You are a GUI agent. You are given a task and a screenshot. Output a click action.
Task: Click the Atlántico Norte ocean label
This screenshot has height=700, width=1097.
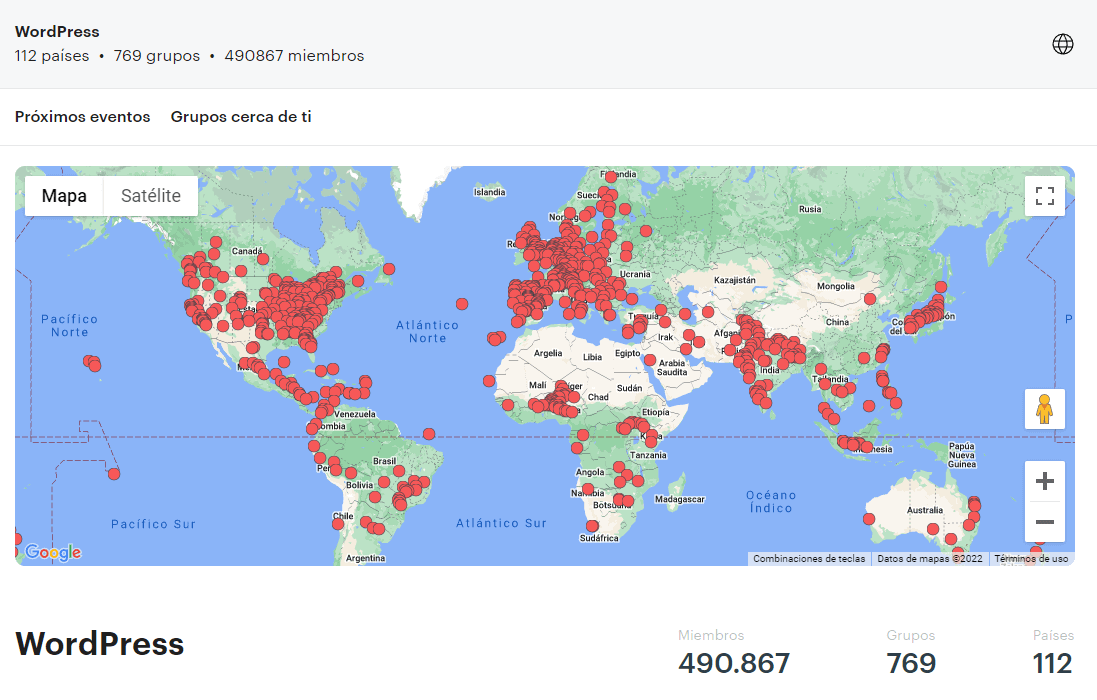coord(427,331)
